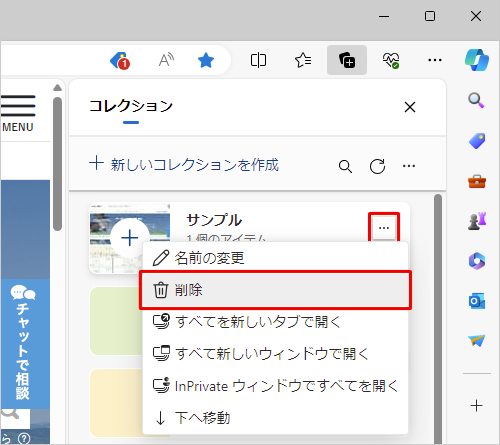Select 削除 menu item
Viewport: 500px width, 445px height.
click(x=275, y=290)
